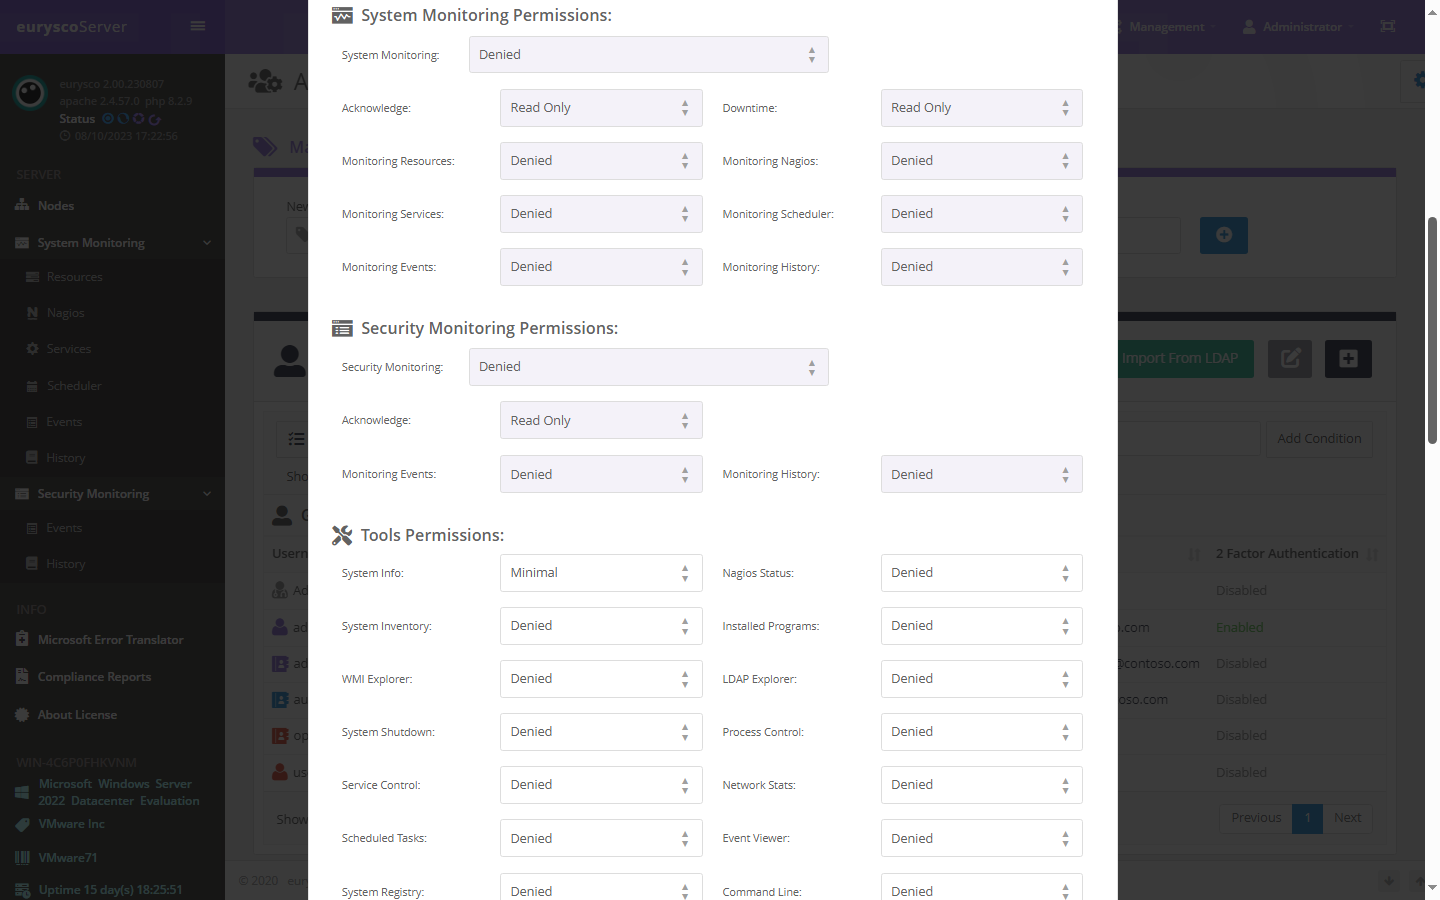Open the LDAP Explorer permission dropdown

coord(981,679)
